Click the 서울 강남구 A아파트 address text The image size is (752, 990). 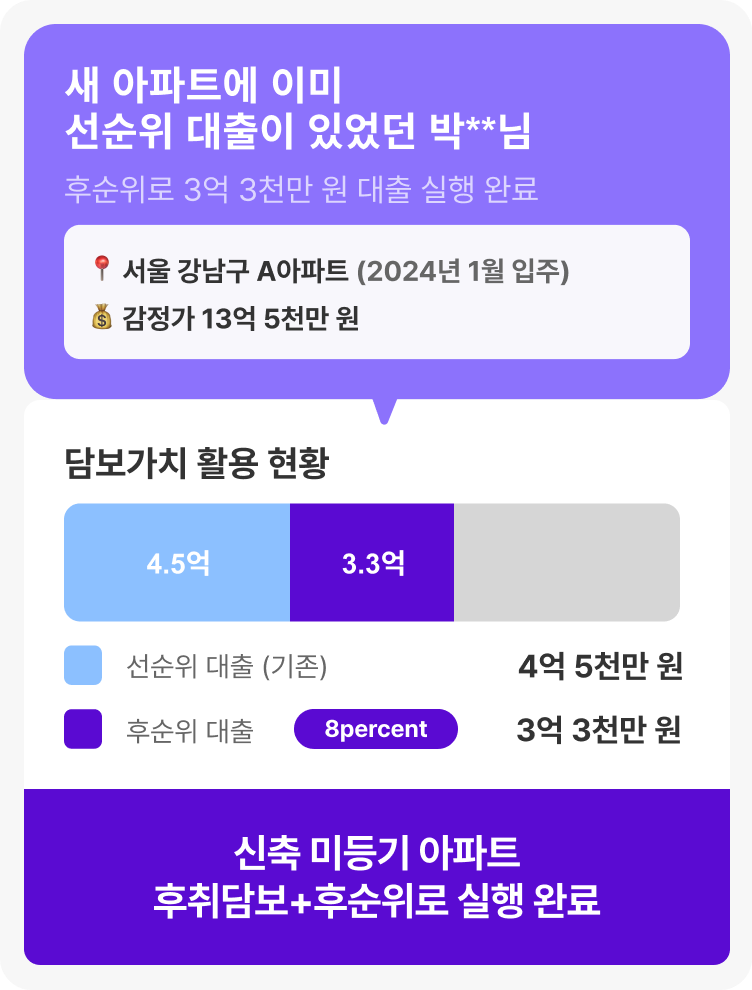click(x=235, y=271)
